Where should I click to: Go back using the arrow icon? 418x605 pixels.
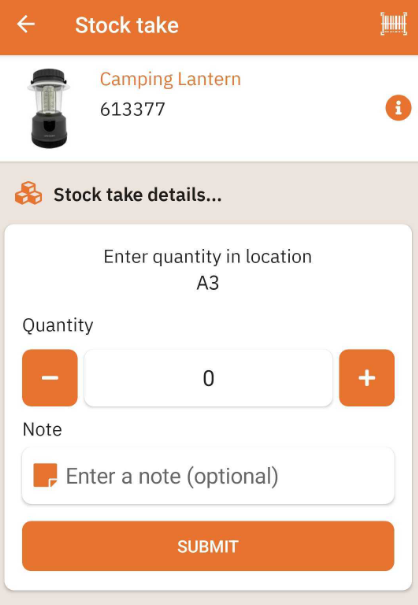[26, 25]
